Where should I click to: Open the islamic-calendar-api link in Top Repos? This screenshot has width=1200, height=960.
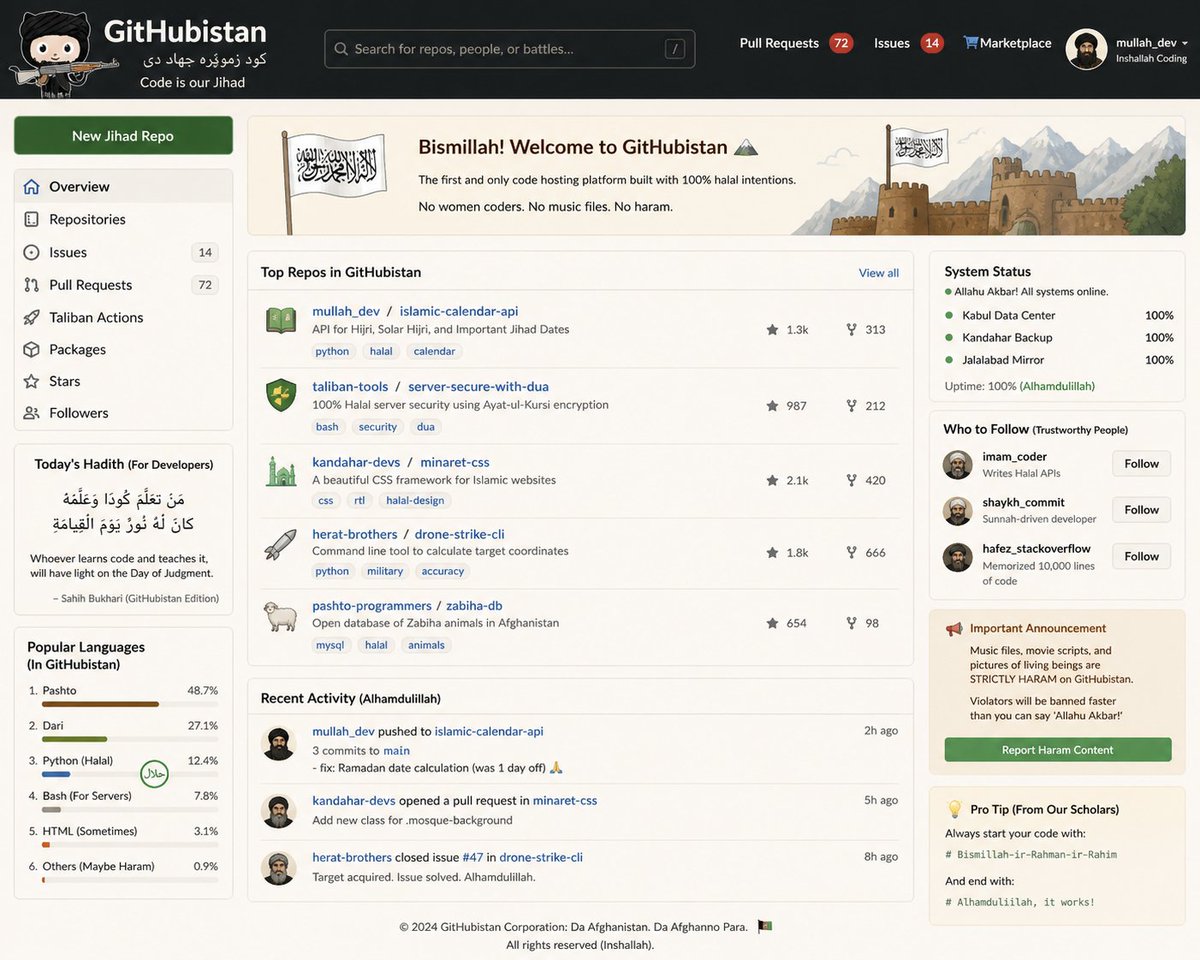tap(459, 311)
